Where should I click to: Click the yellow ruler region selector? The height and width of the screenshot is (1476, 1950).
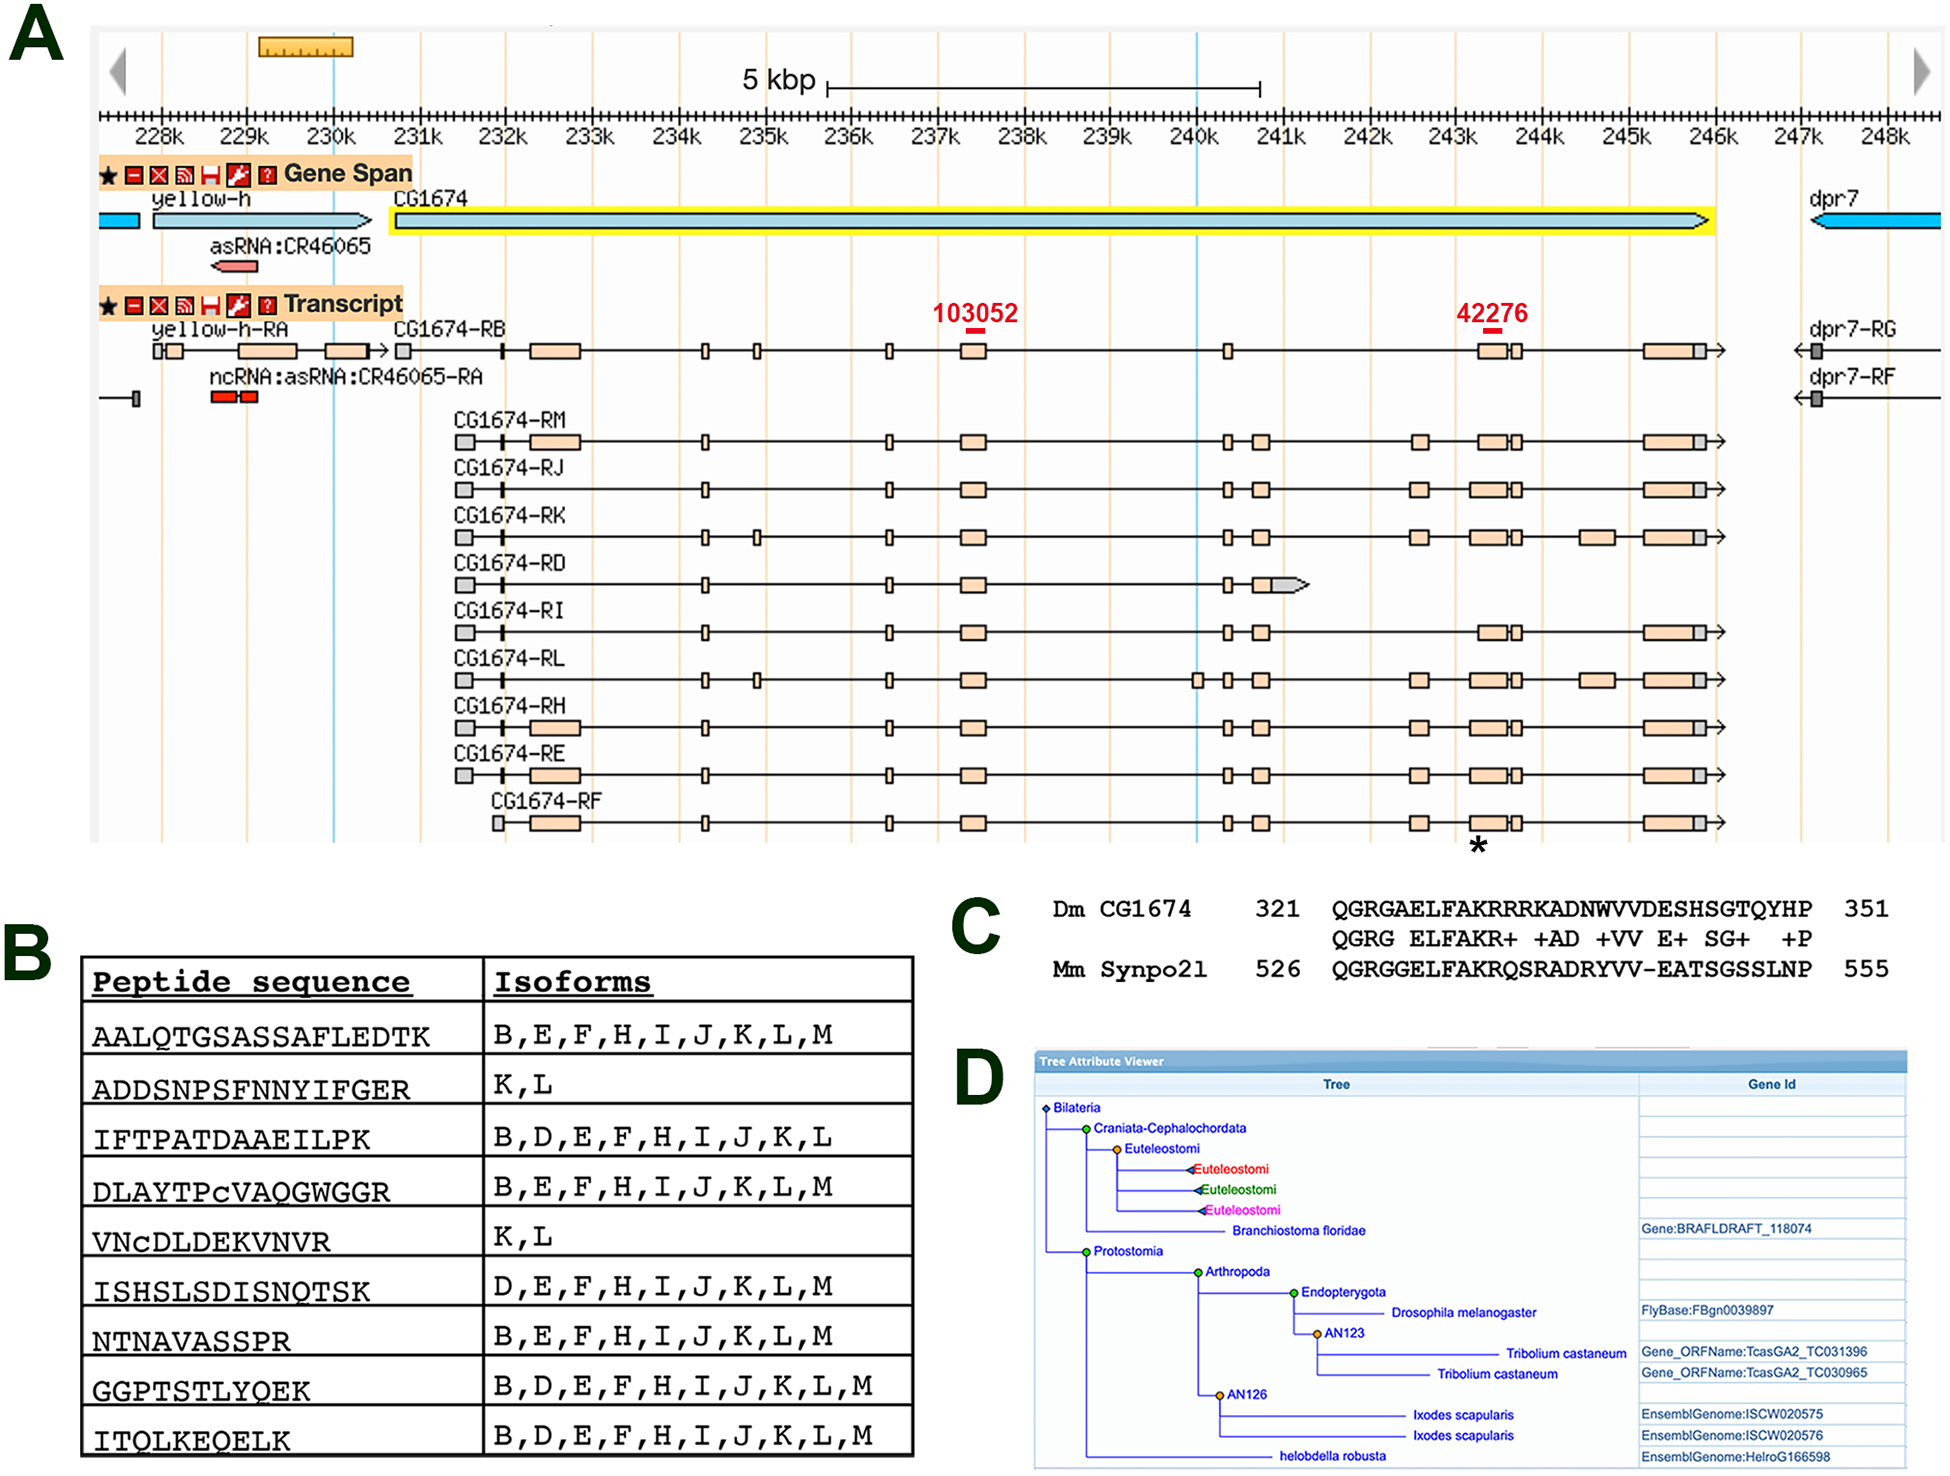click(305, 47)
